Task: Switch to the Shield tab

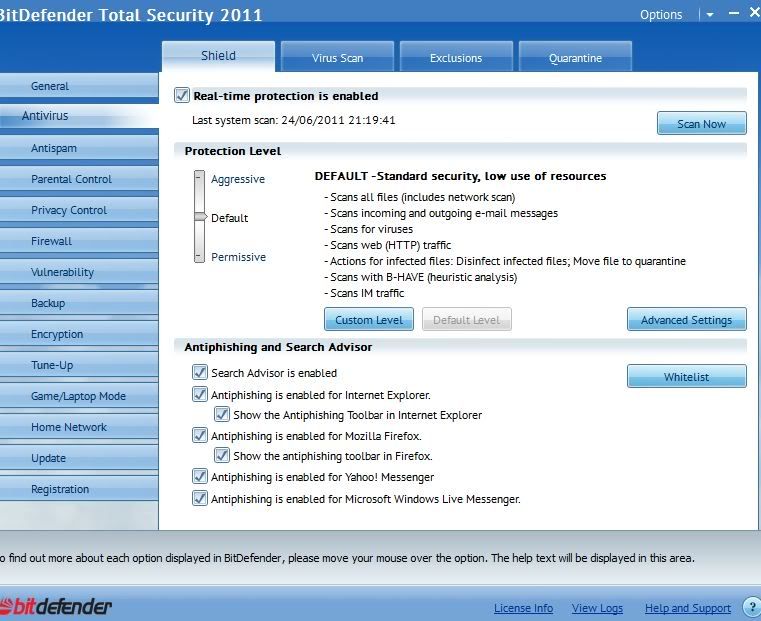Action: click(x=218, y=56)
